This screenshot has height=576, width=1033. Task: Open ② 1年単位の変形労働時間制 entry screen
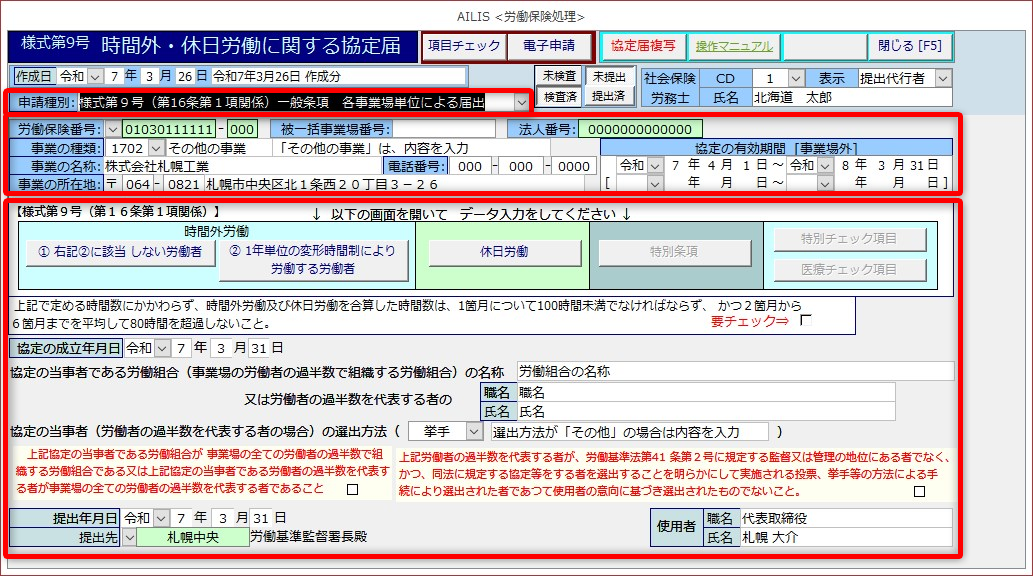pyautogui.click(x=313, y=260)
